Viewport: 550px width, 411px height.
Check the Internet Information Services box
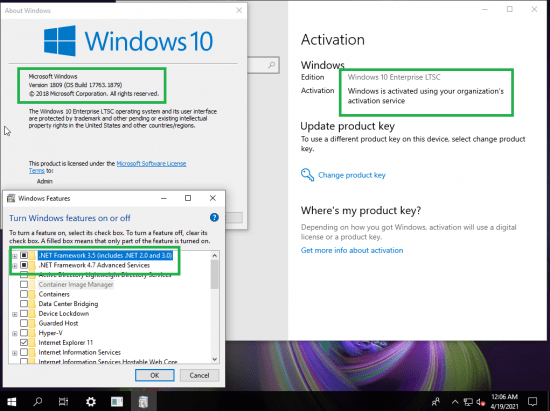24,352
